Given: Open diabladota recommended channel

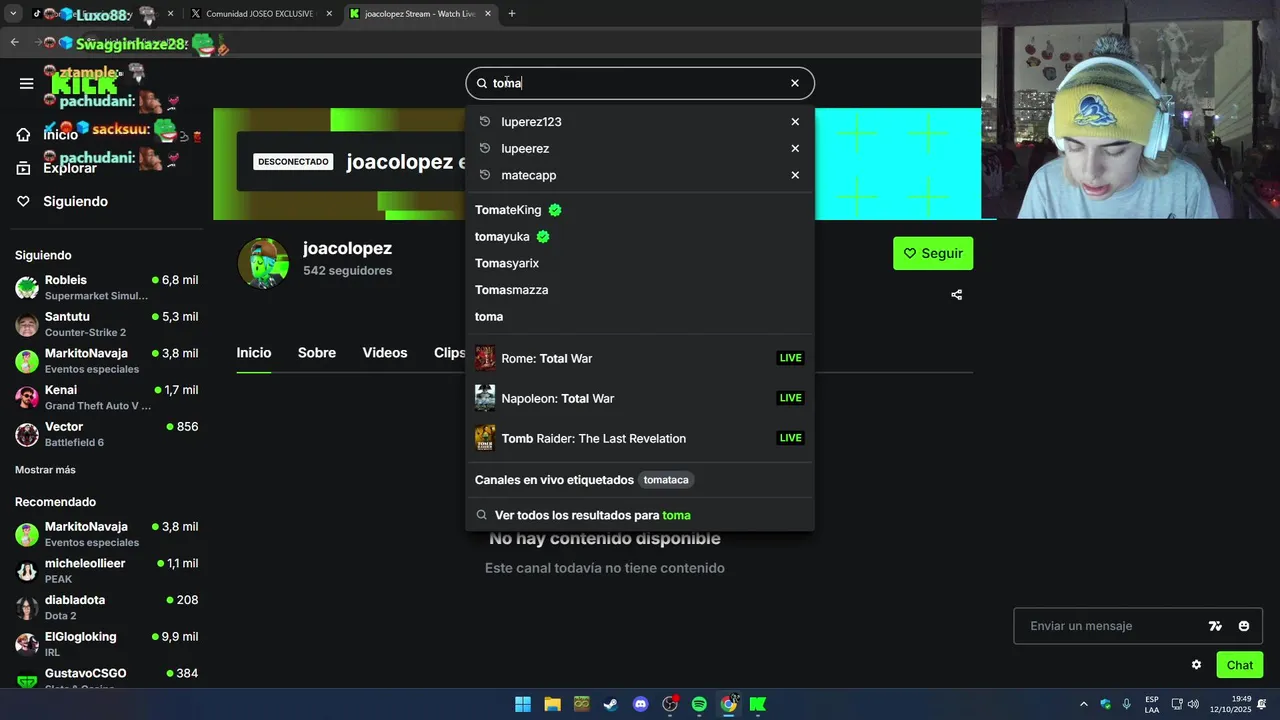Looking at the screenshot, I should click(107, 607).
